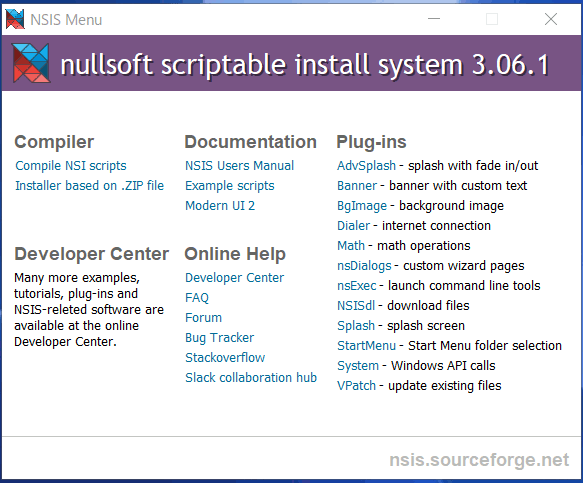Viewport: 583px width, 483px height.
Task: Click the NSIS logo in the purple banner
Action: click(x=31, y=63)
